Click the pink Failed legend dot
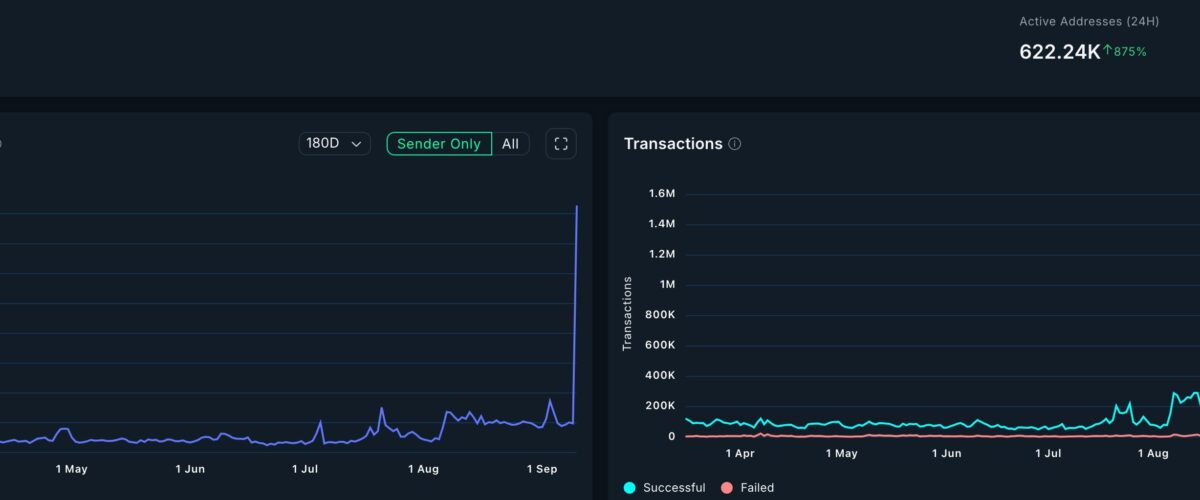Image resolution: width=1200 pixels, height=500 pixels. [x=727, y=488]
